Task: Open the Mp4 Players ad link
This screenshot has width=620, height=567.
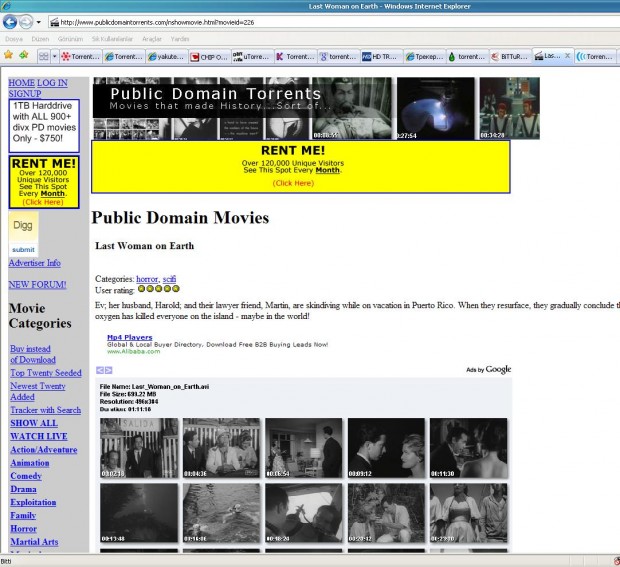Action: [x=130, y=337]
